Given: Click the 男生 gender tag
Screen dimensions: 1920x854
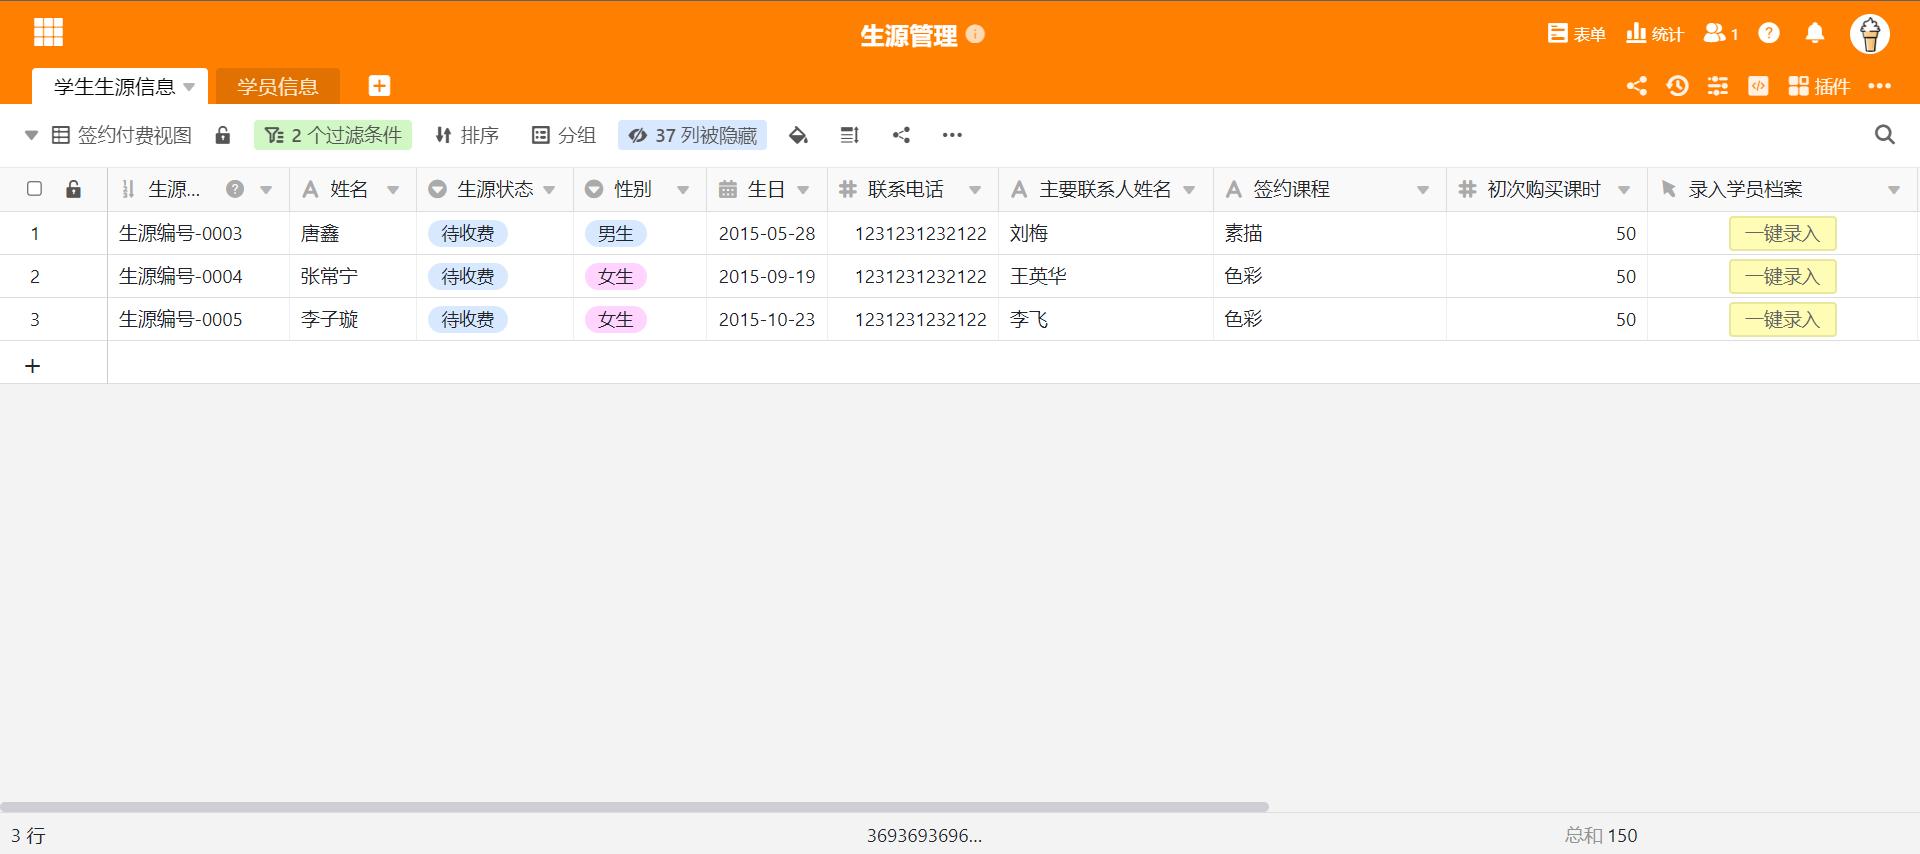Looking at the screenshot, I should click(616, 234).
